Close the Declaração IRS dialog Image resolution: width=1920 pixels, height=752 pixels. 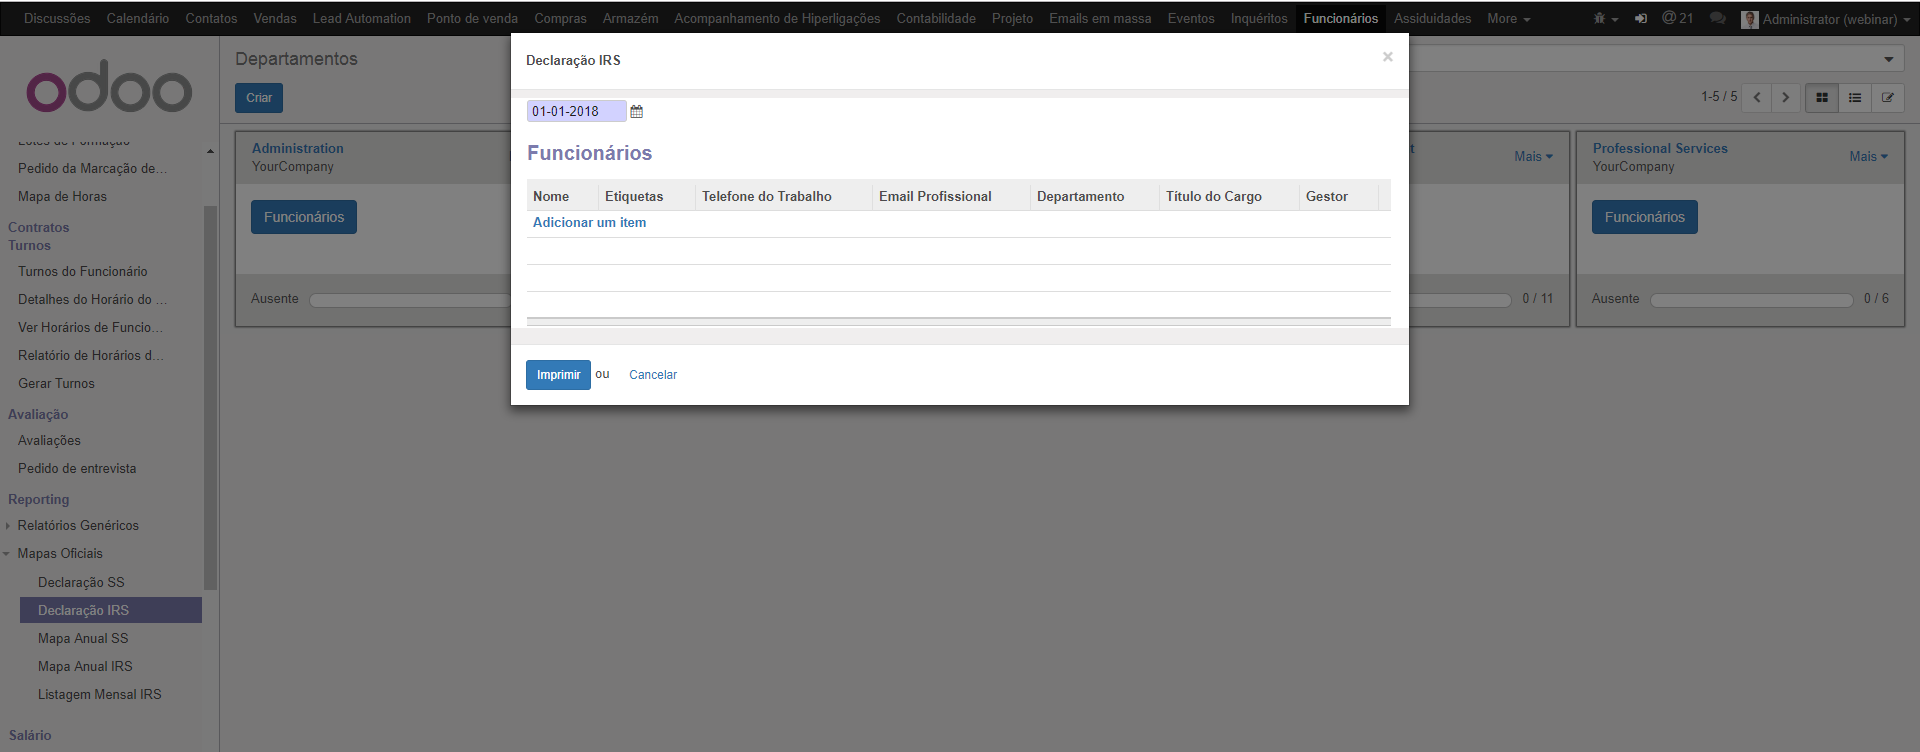coord(1387,57)
